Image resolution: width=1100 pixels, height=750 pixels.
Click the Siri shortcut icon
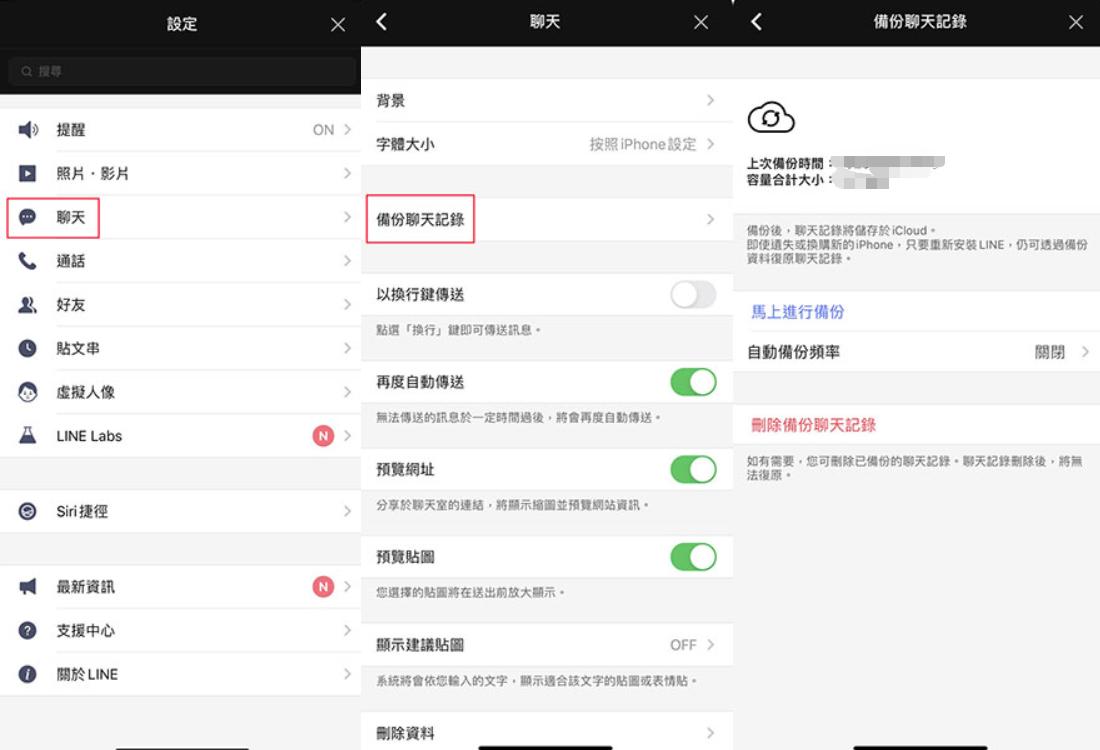(x=27, y=511)
